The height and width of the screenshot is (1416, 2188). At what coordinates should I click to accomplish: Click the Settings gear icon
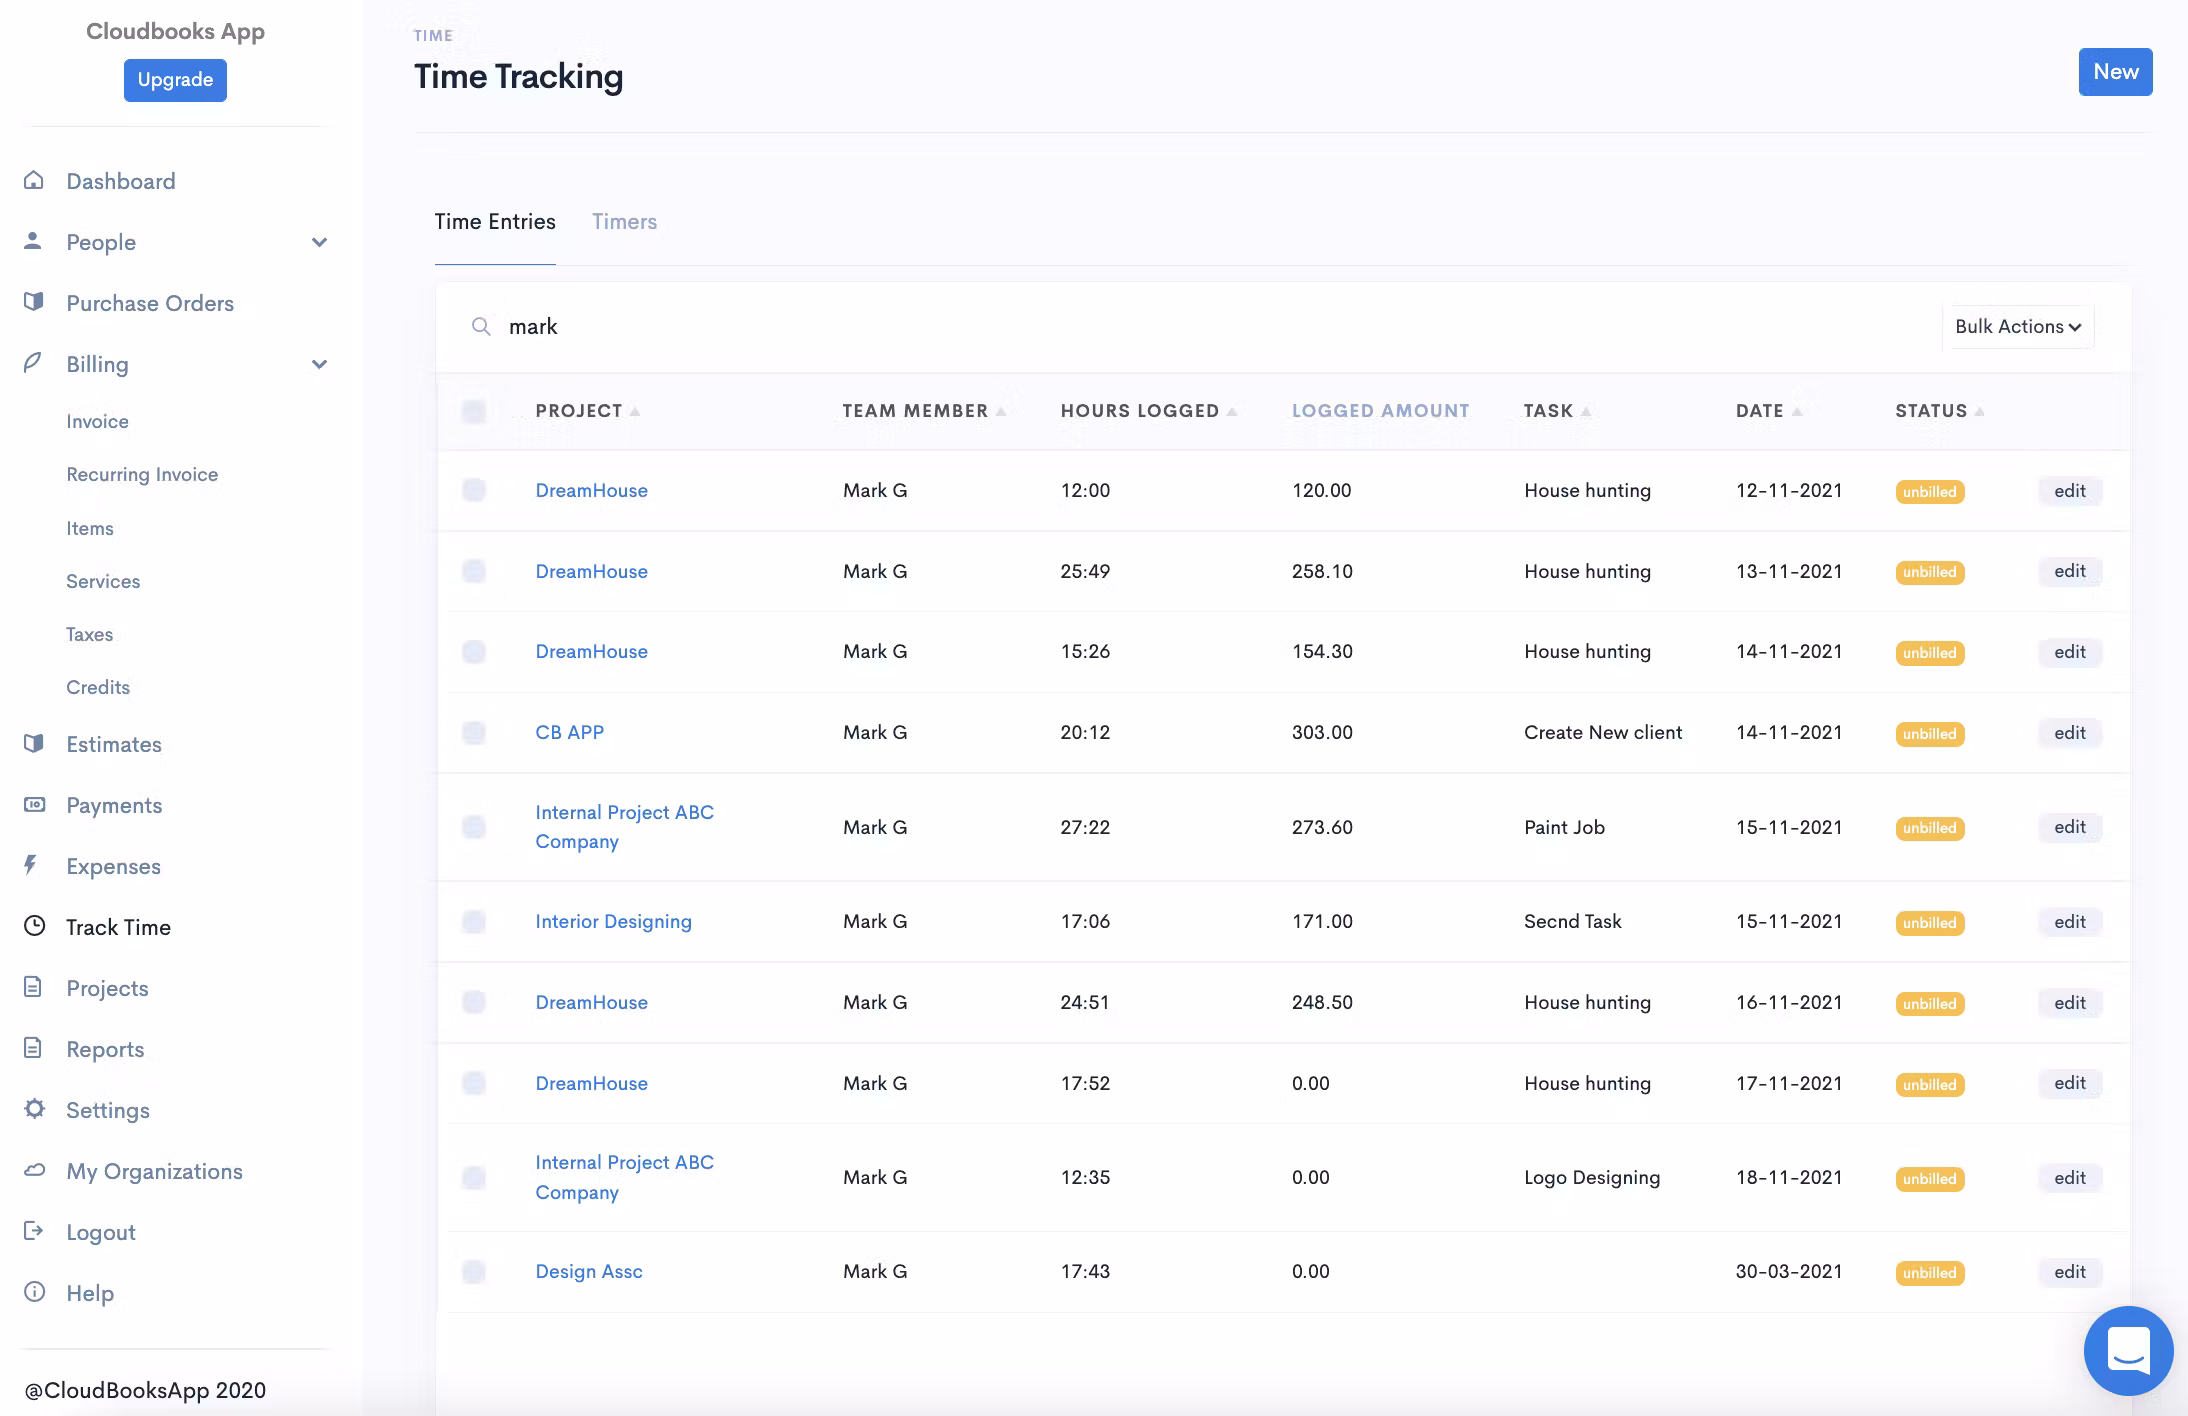tap(34, 1109)
